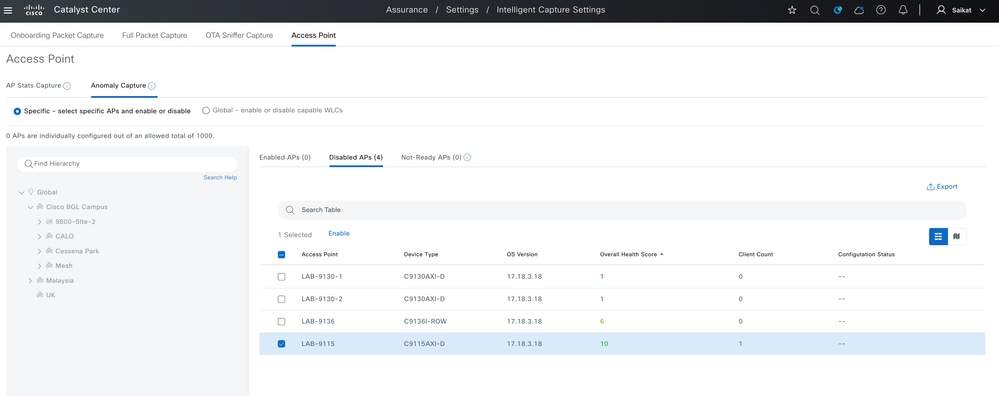
Task: Open the Onboarding Packet Capture tab
Action: [x=57, y=36]
